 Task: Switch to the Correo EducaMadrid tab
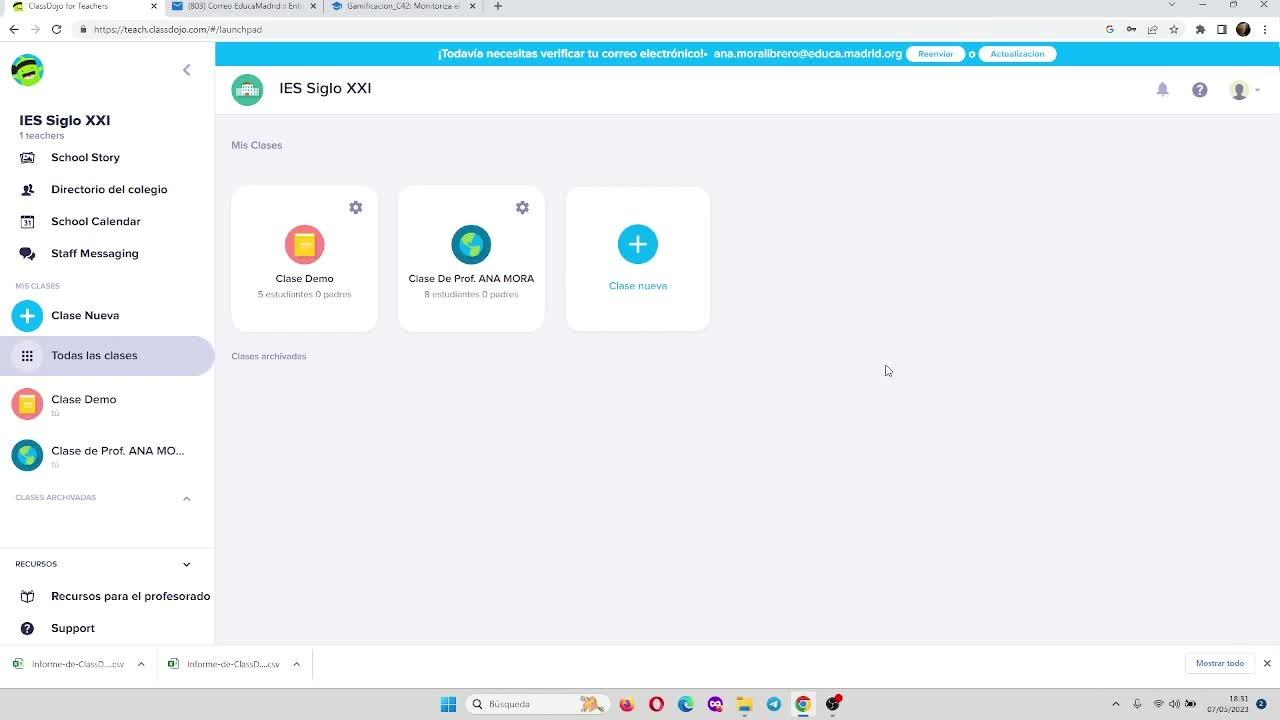(x=245, y=6)
